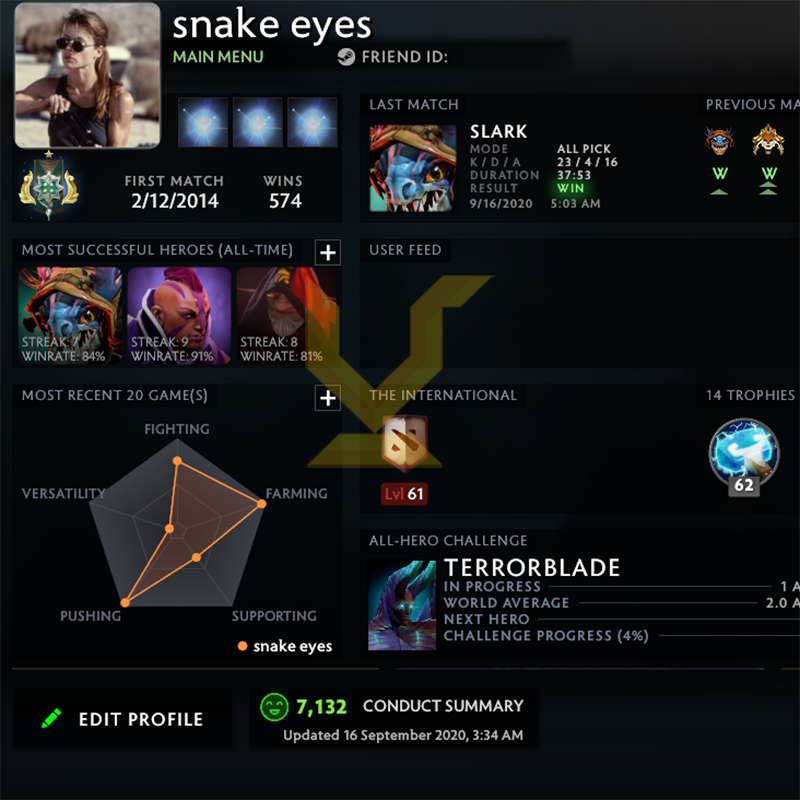Select the third featured hero slot
800x800 pixels.
click(x=312, y=122)
